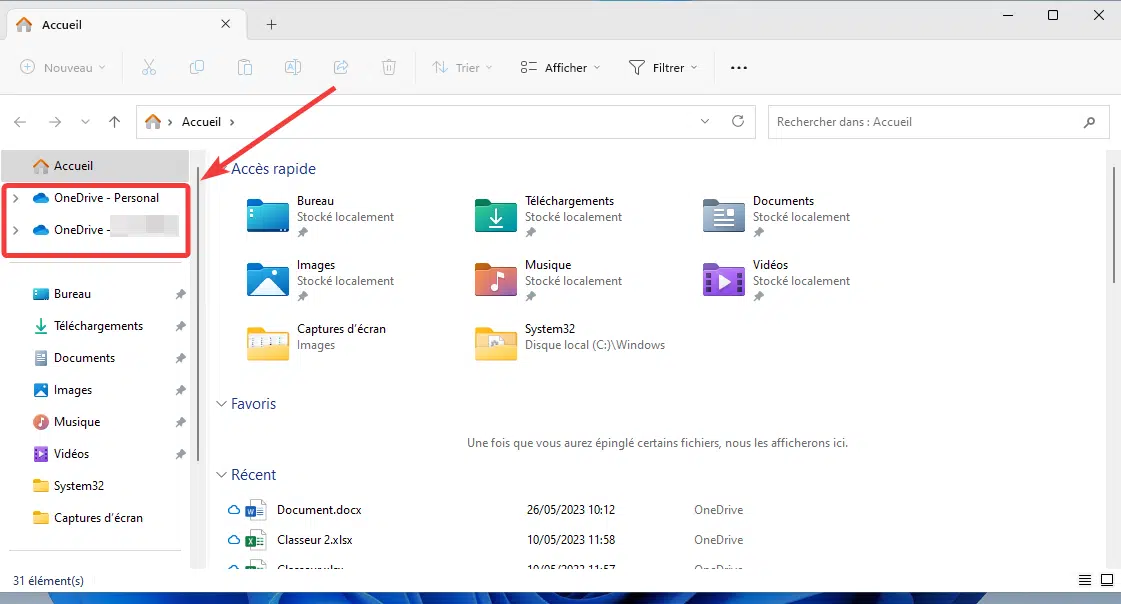Click pin icon beside Téléchargements in sidebar
1121x604 pixels.
(180, 326)
